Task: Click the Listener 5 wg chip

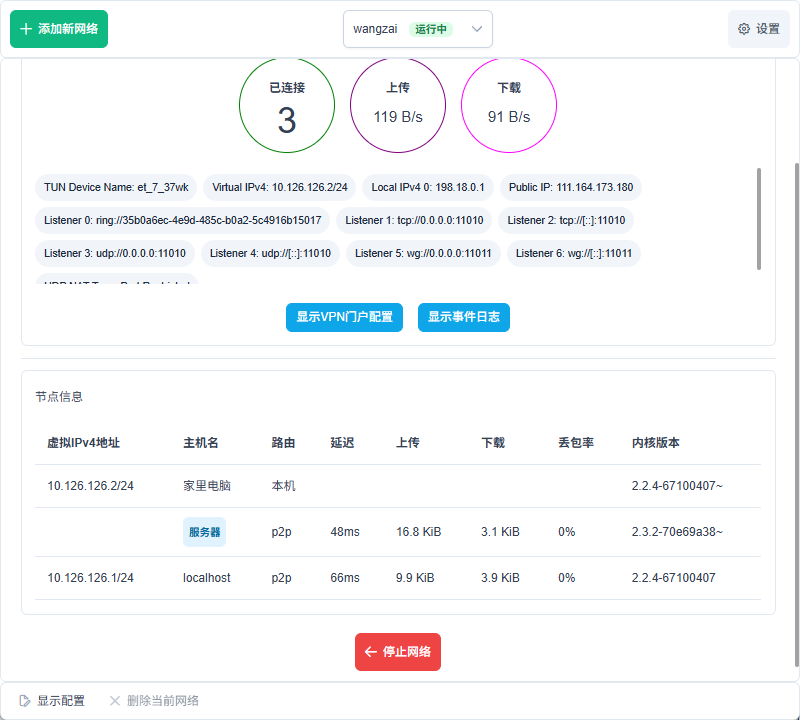Action: pos(423,253)
